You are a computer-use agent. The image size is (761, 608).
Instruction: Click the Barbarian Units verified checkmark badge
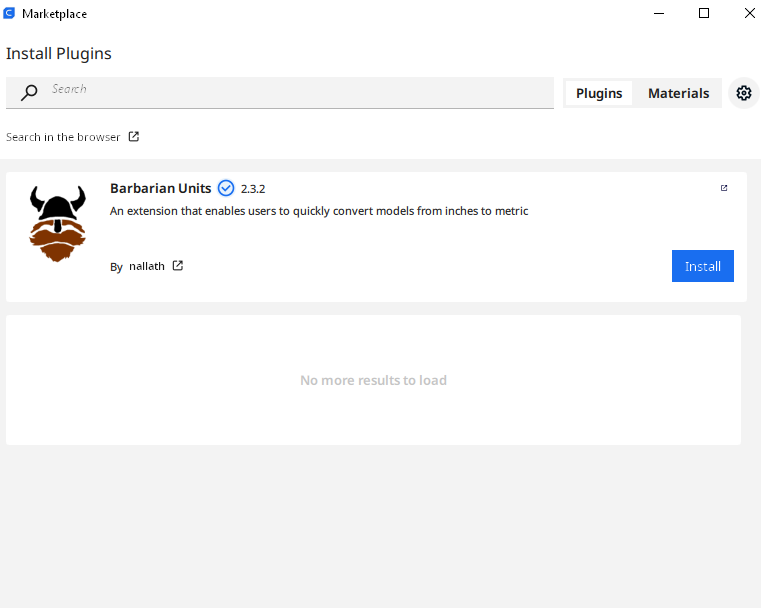coord(226,188)
